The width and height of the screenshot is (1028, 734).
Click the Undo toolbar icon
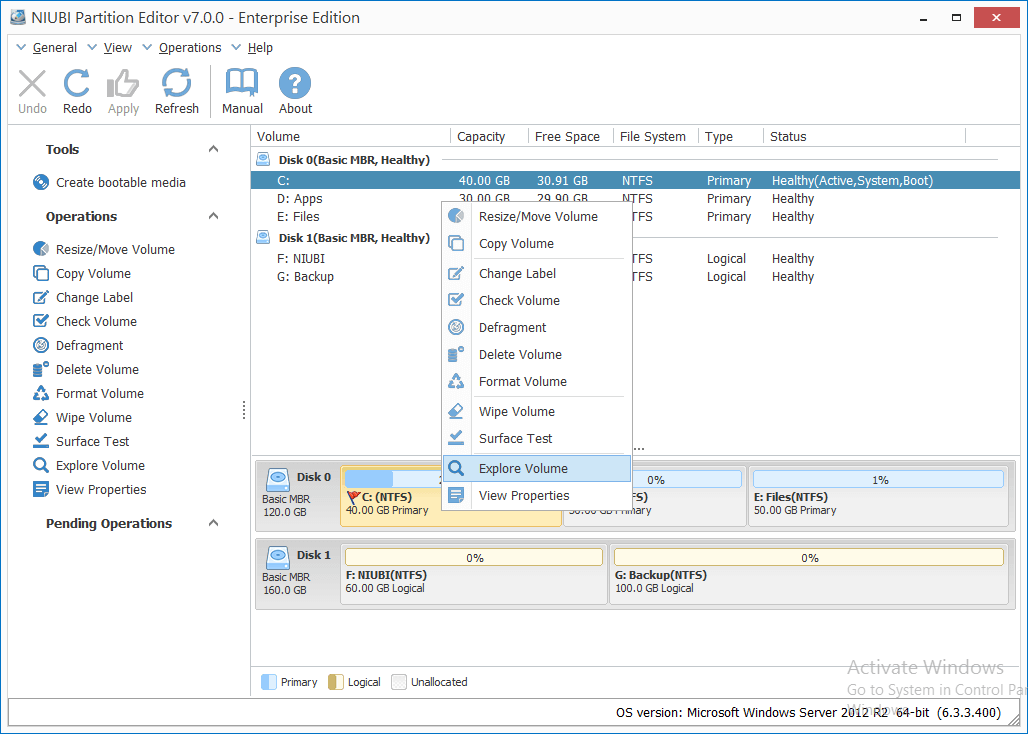click(x=32, y=84)
